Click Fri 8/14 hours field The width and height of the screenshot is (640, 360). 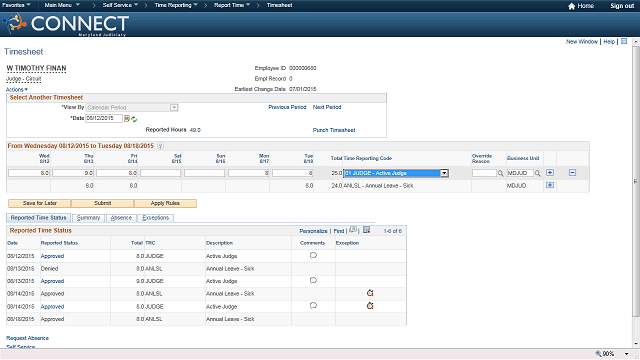[x=117, y=173]
